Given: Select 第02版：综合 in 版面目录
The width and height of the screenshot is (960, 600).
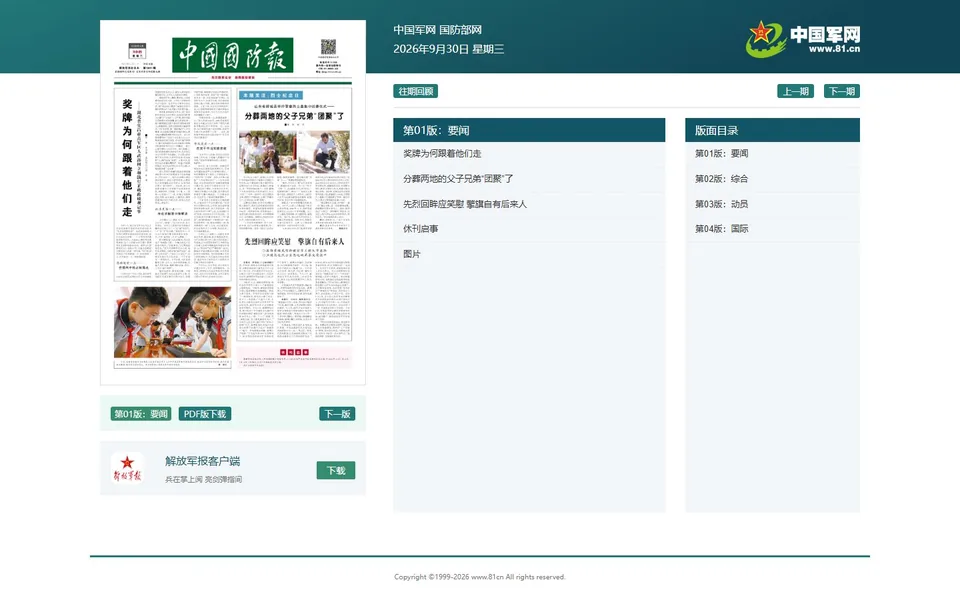Looking at the screenshot, I should (x=721, y=179).
